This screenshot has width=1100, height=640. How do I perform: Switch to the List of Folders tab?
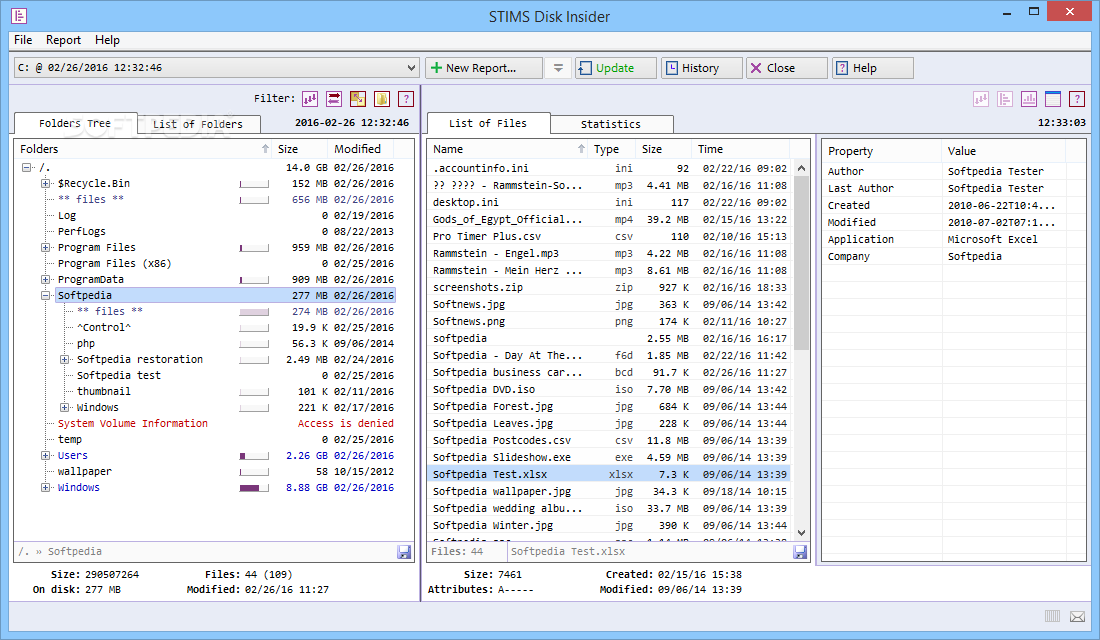[198, 124]
